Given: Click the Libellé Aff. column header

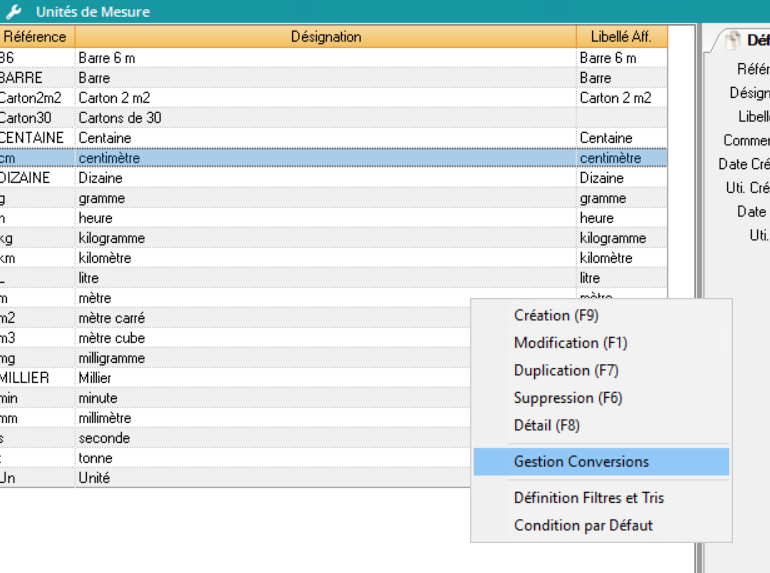Looking at the screenshot, I should pos(620,37).
